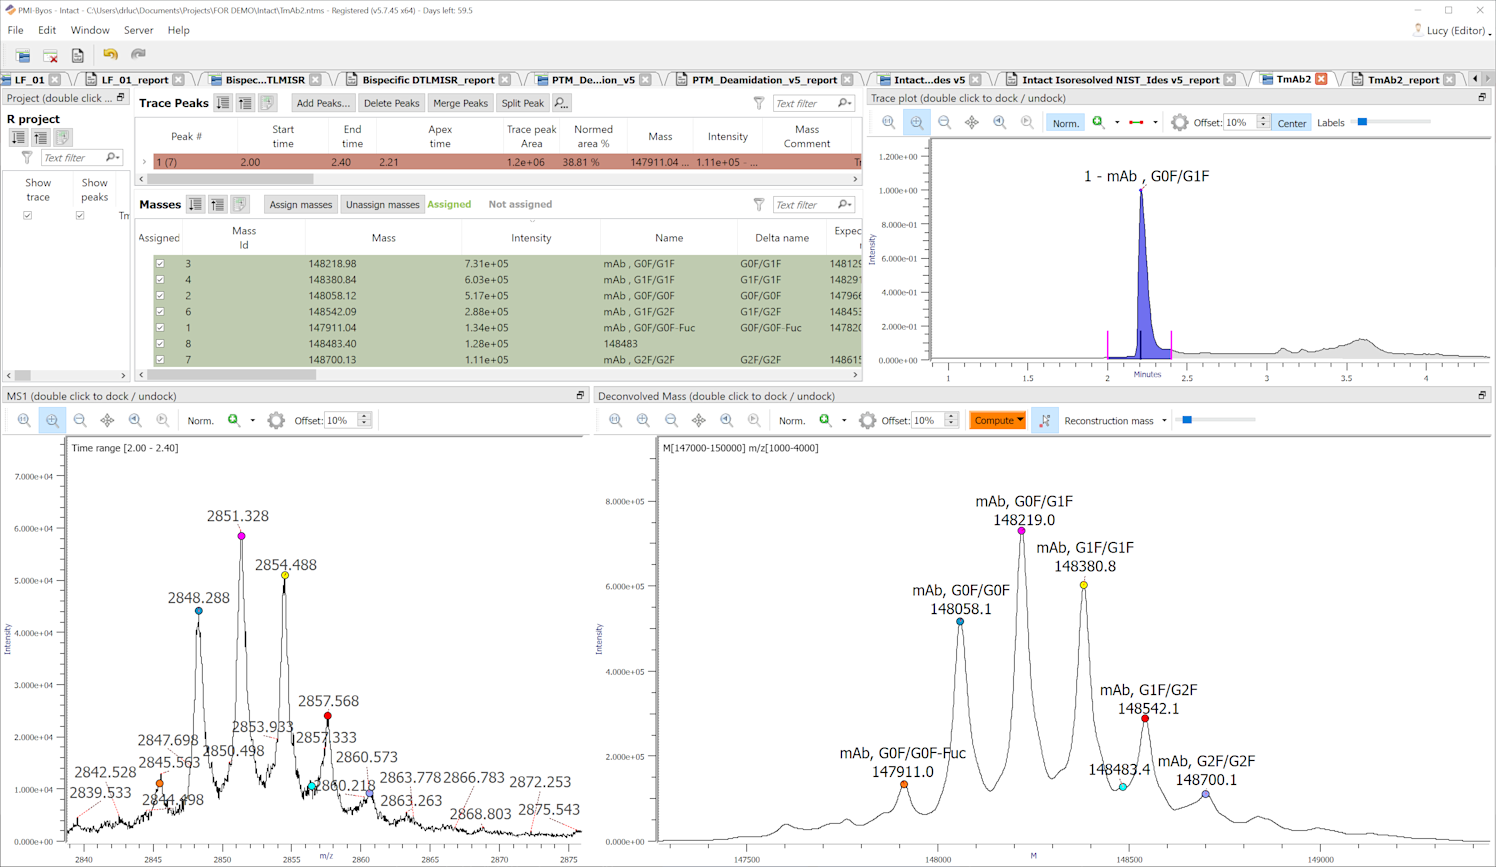Open settings gear in Deconvolved Mass toolbar
The width and height of the screenshot is (1496, 867).
click(867, 421)
